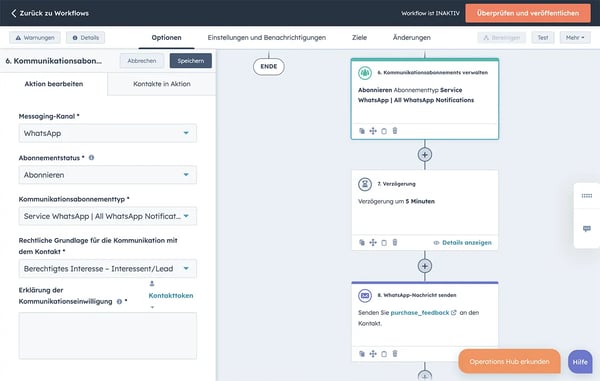Viewport: 600px width, 381px height.
Task: Clipboard icon on Kommunikationsabonnements card
Action: tap(384, 131)
